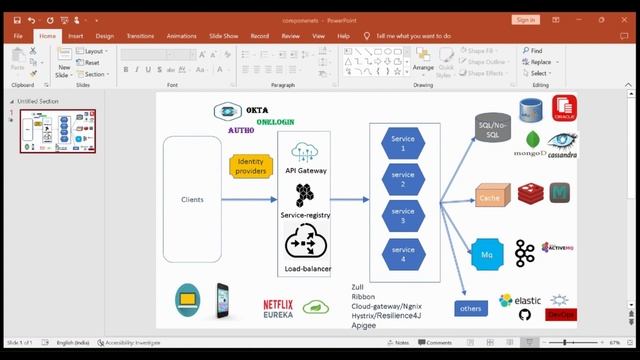Click the API Gateway cloud icon

pyautogui.click(x=304, y=153)
